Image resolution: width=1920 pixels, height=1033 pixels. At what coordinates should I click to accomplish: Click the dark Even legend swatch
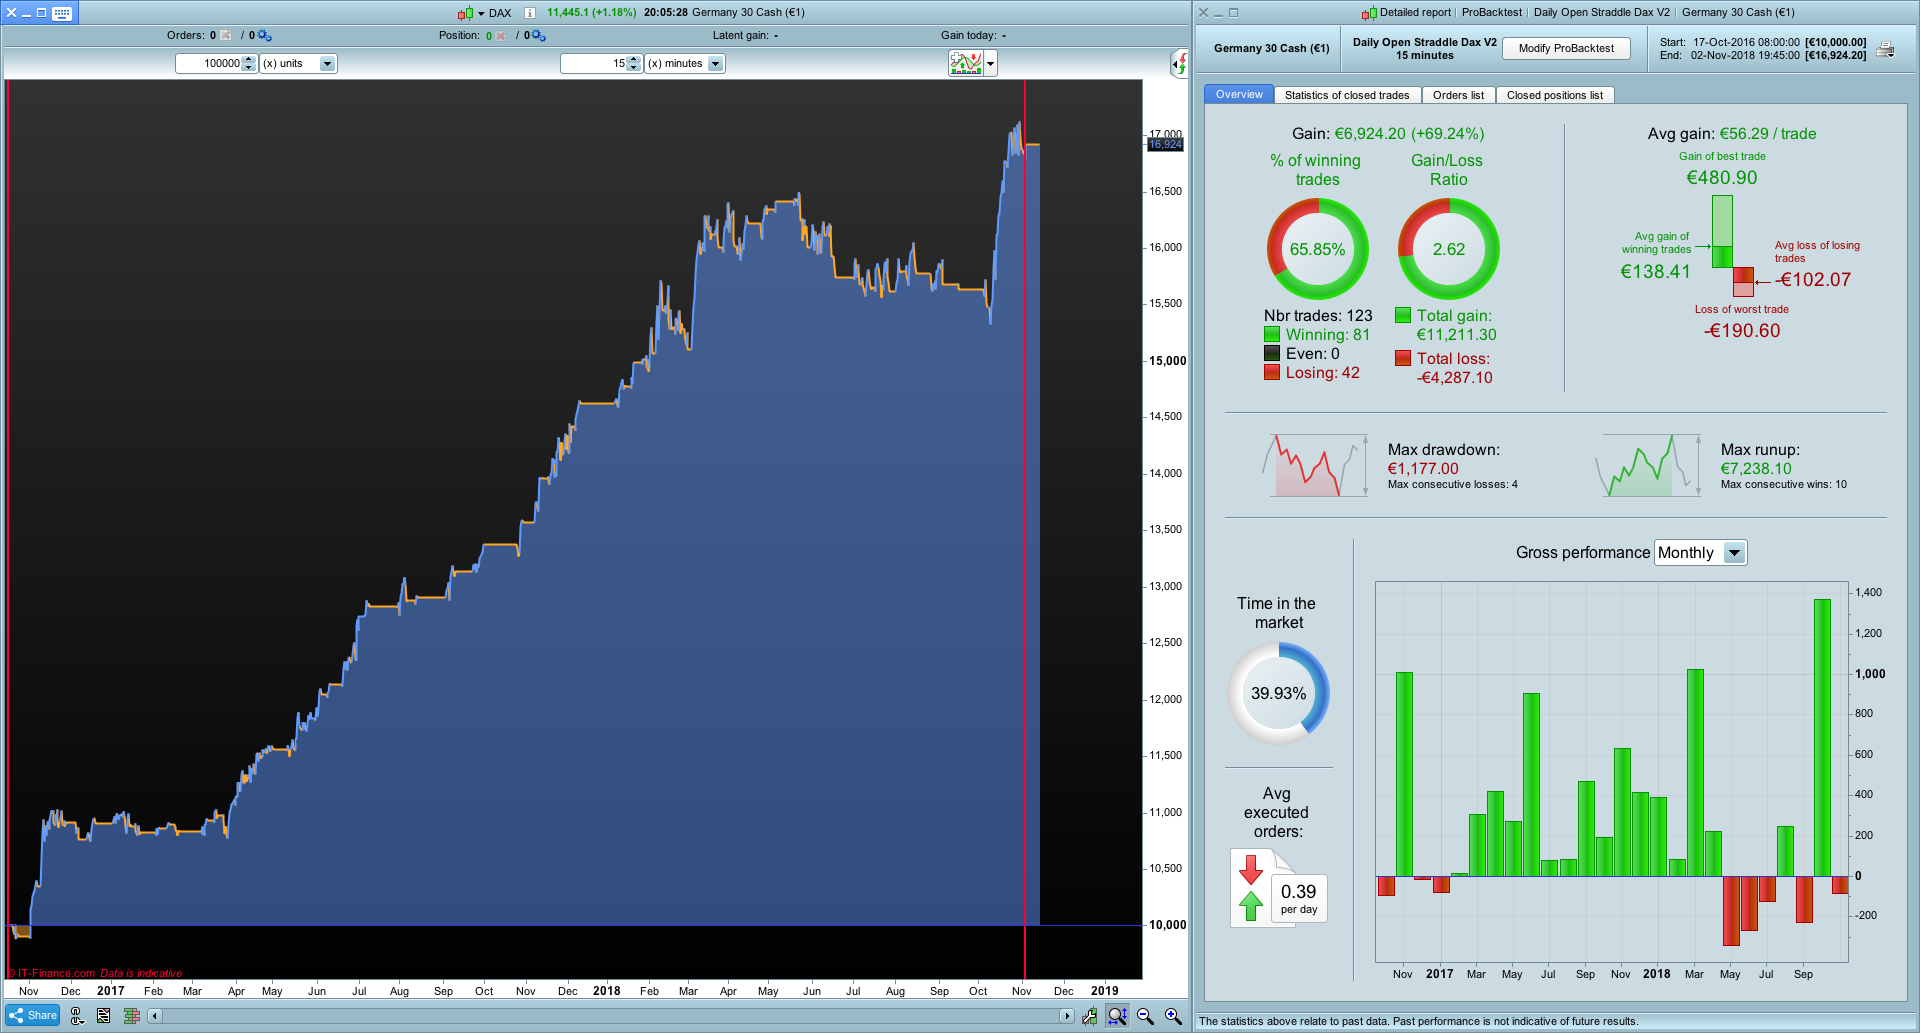pos(1272,353)
